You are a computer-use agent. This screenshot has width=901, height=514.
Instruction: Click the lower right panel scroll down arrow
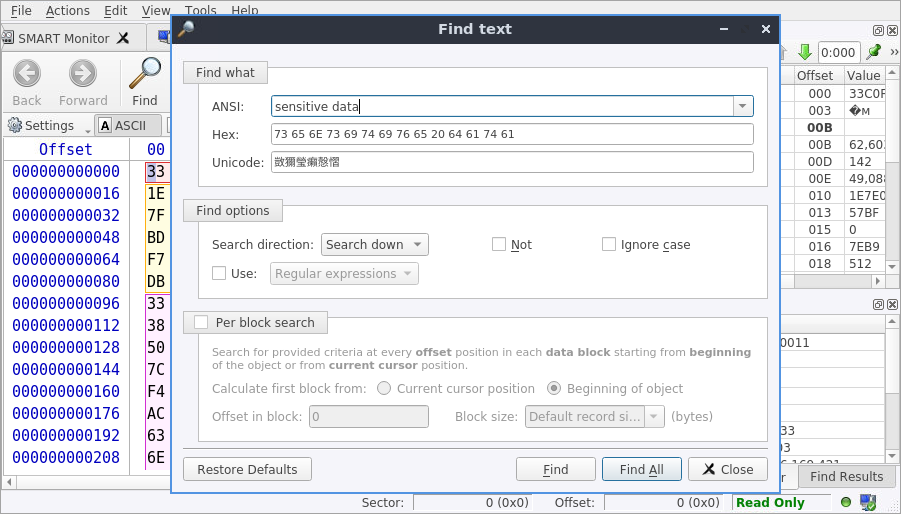point(892,456)
